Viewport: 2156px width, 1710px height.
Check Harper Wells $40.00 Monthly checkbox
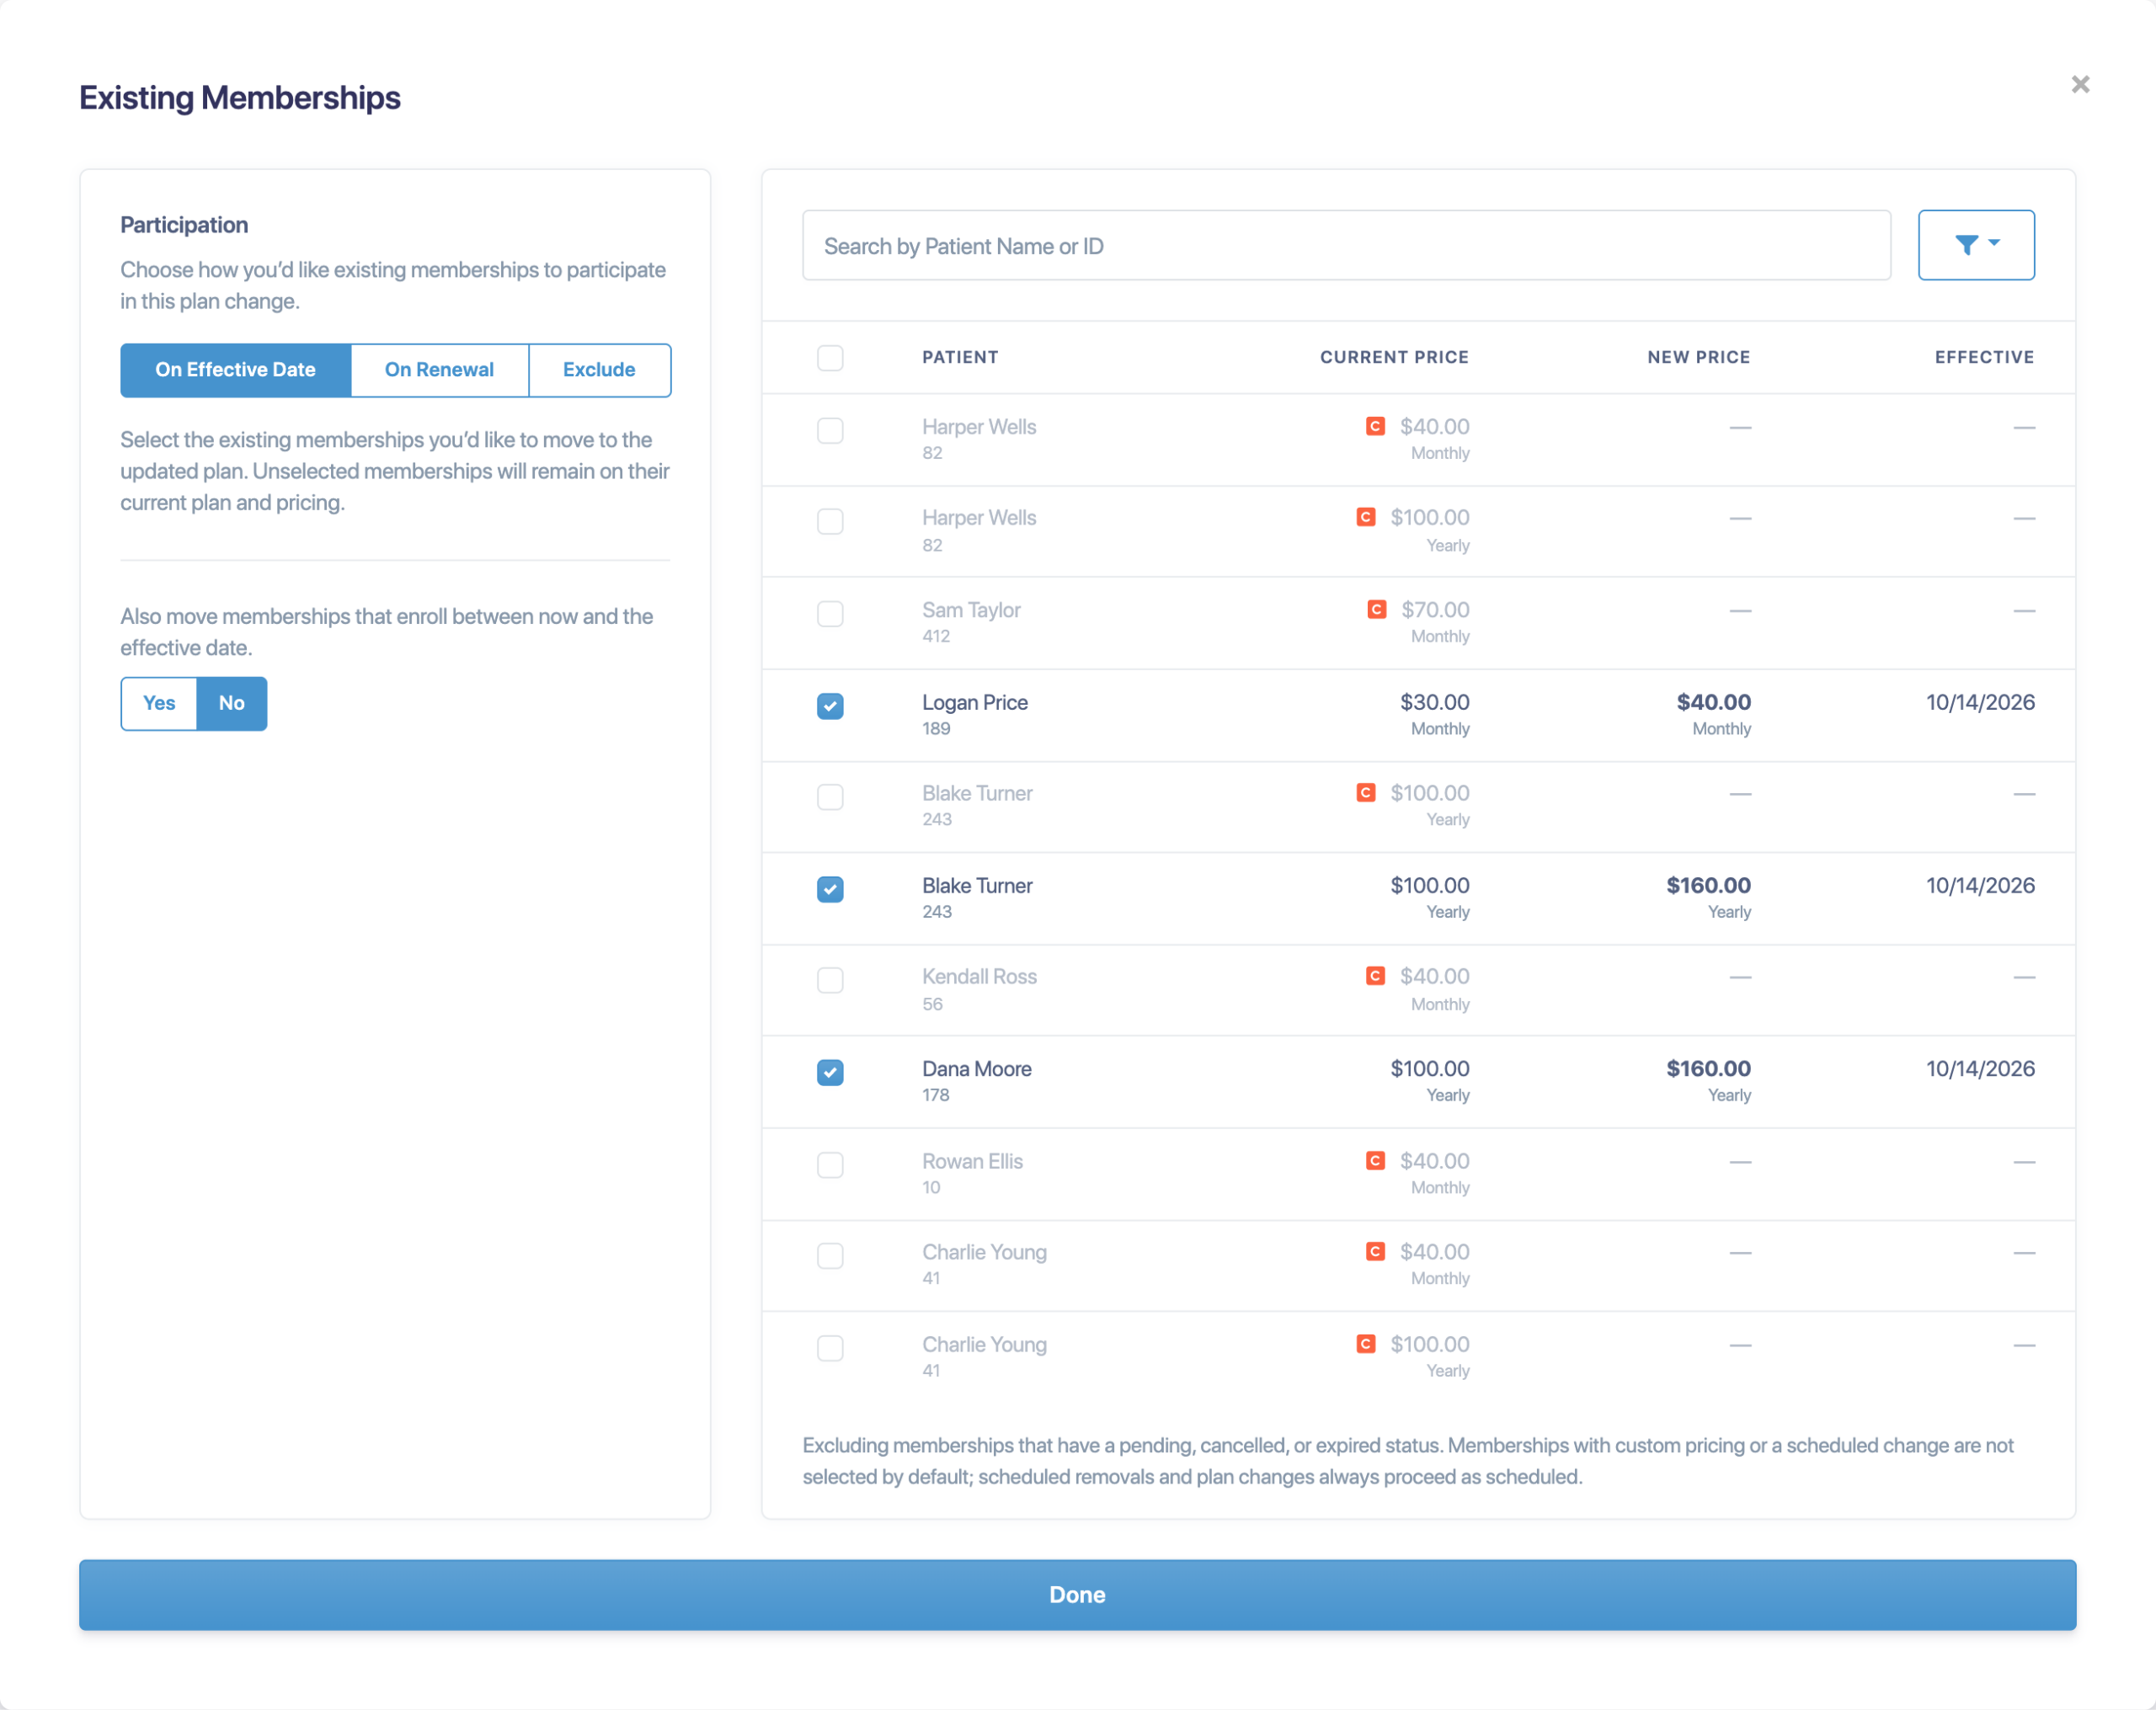pos(830,430)
